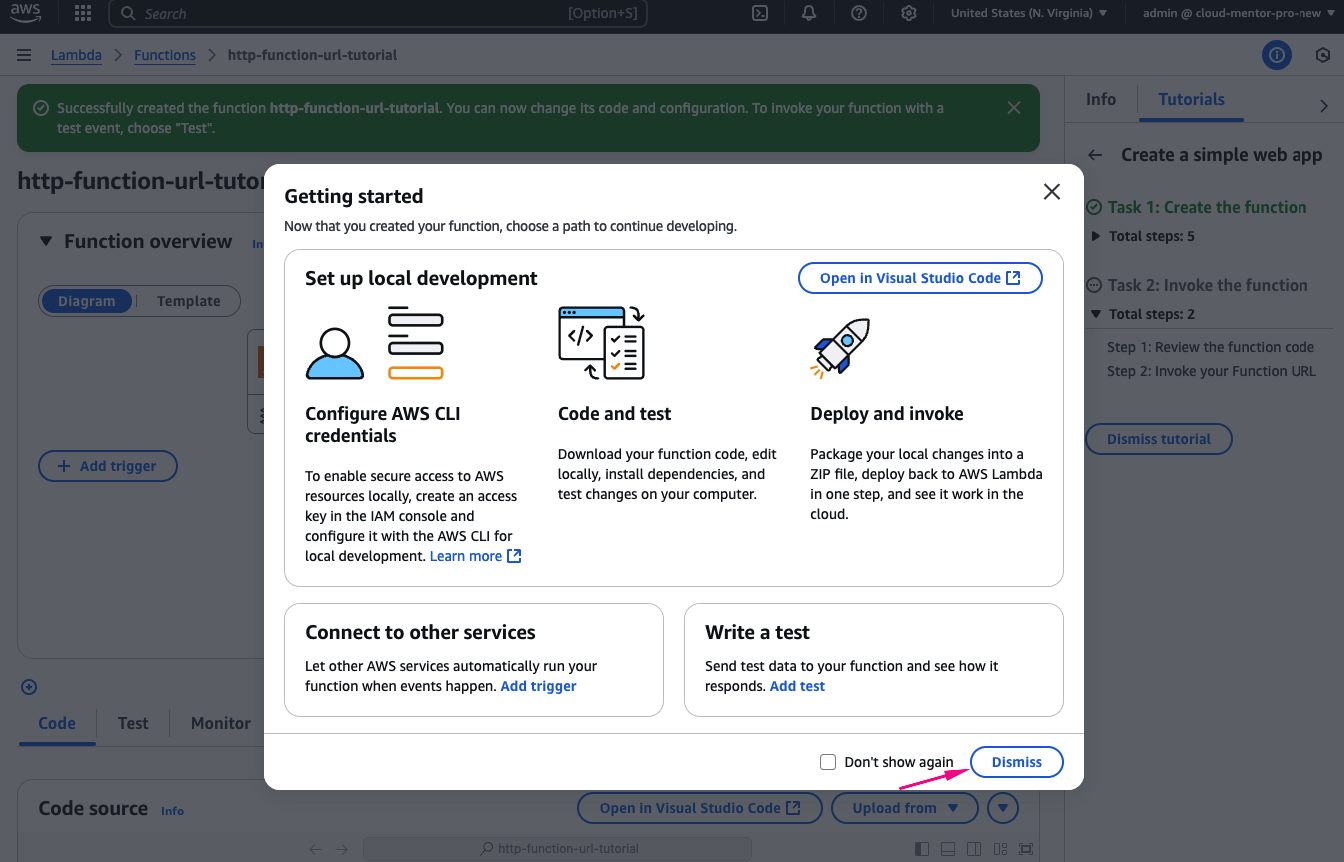
Task: Click the help question mark icon
Action: (859, 14)
